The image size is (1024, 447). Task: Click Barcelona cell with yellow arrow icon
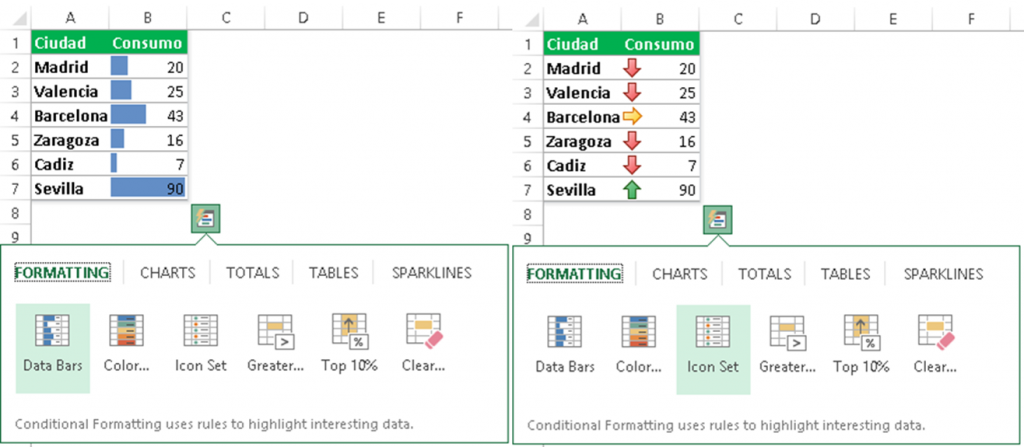[660, 118]
